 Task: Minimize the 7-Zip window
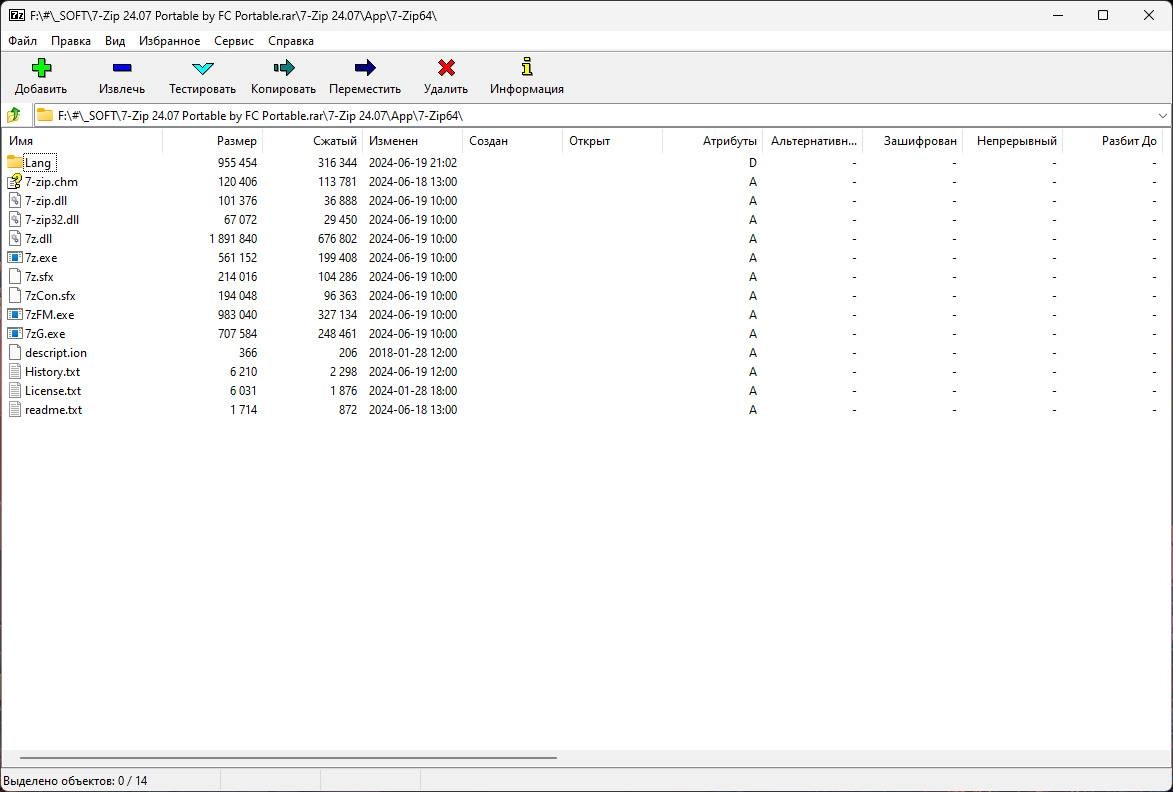(x=1057, y=15)
